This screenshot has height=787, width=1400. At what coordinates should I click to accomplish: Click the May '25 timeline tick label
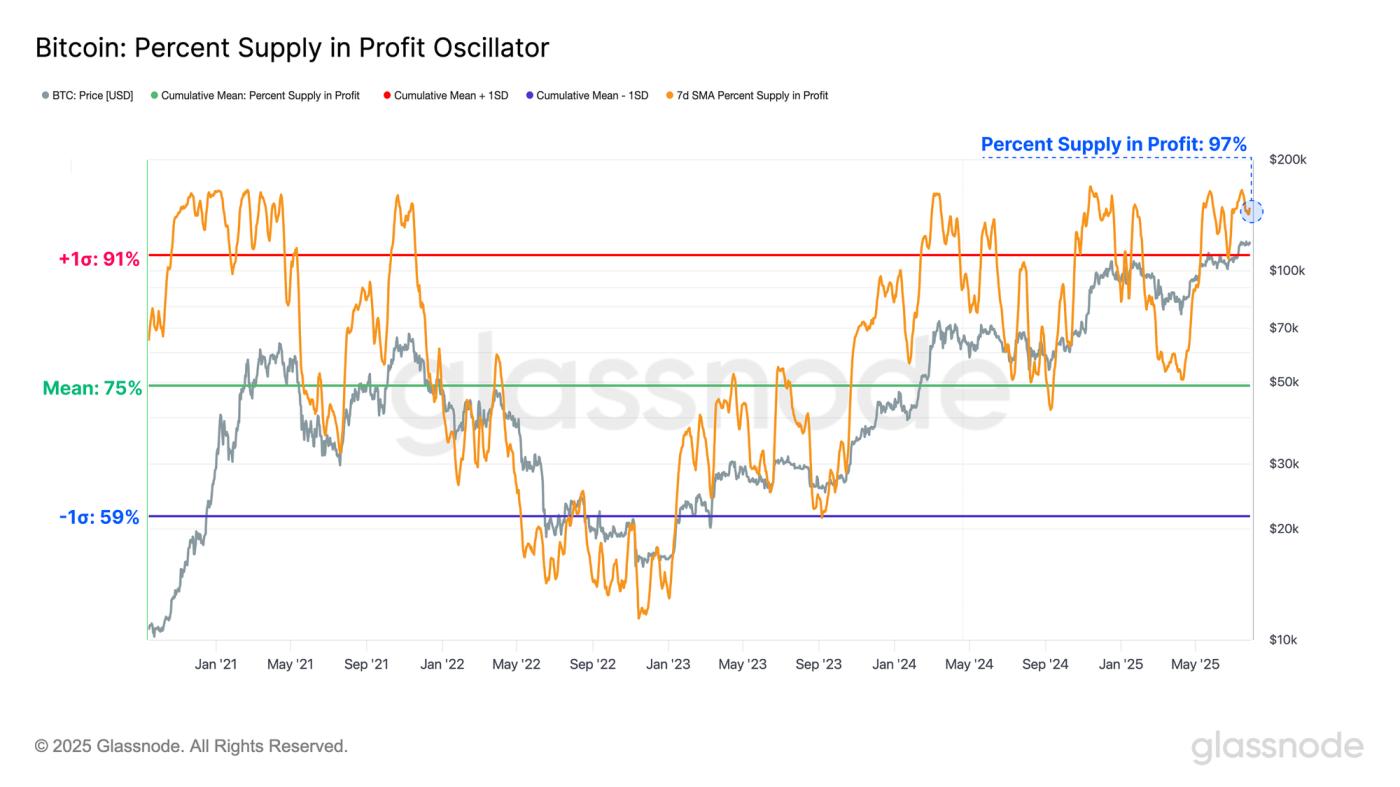(1195, 664)
